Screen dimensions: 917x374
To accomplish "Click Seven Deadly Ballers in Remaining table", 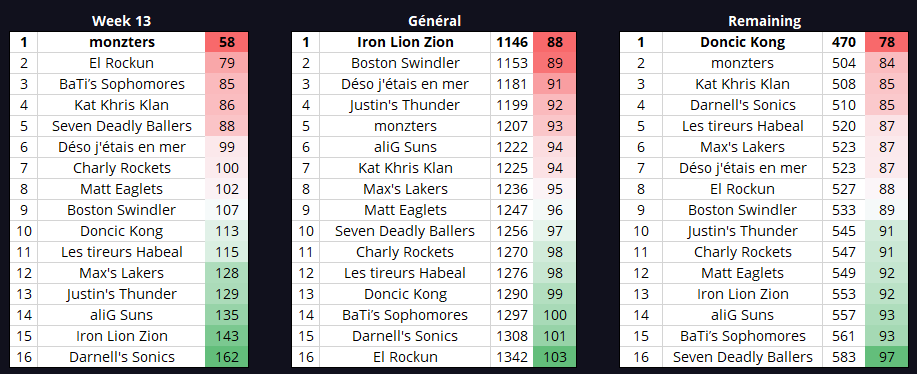I will [x=743, y=357].
